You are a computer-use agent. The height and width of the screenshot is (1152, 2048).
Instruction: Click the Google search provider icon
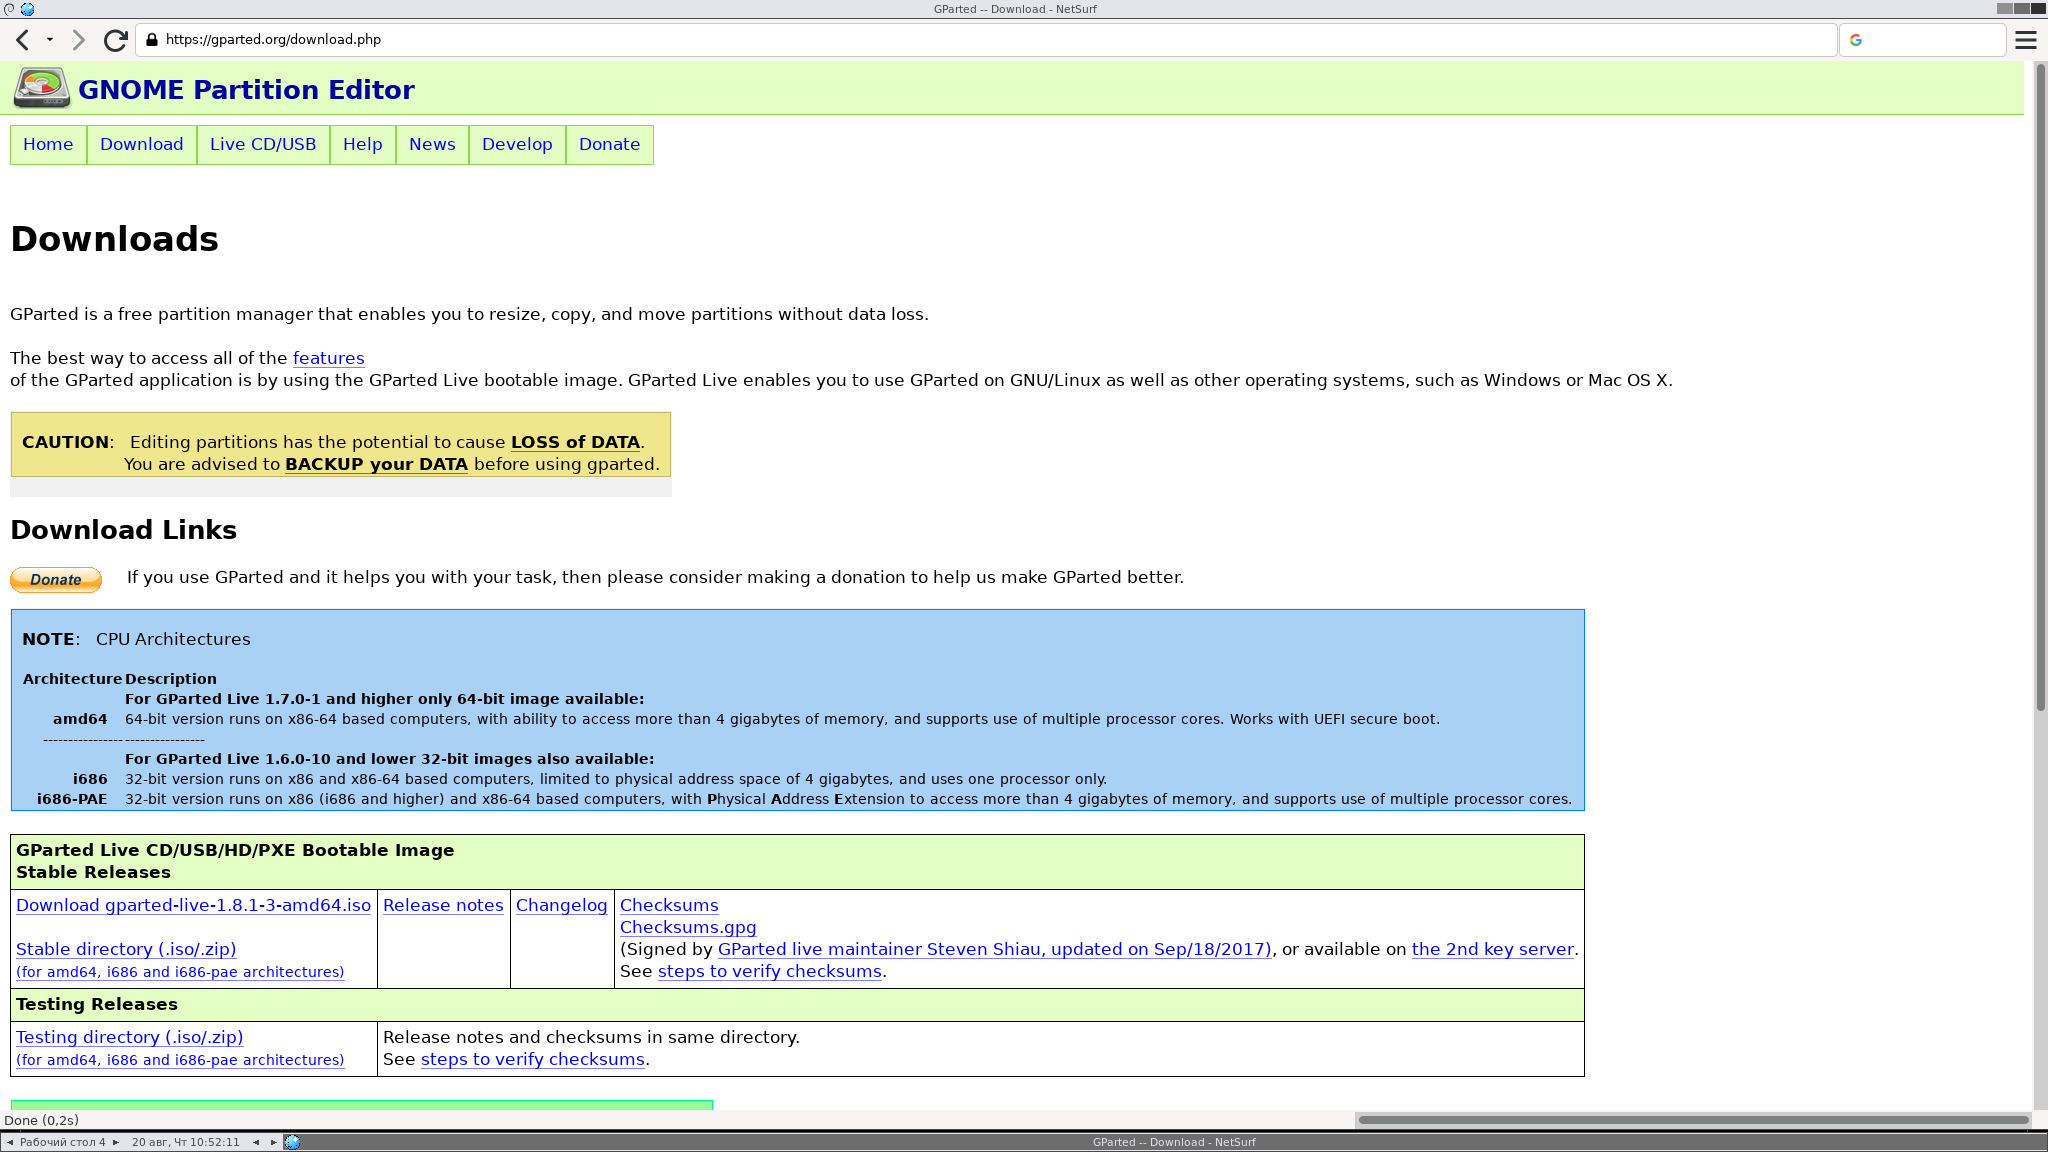click(x=1856, y=40)
